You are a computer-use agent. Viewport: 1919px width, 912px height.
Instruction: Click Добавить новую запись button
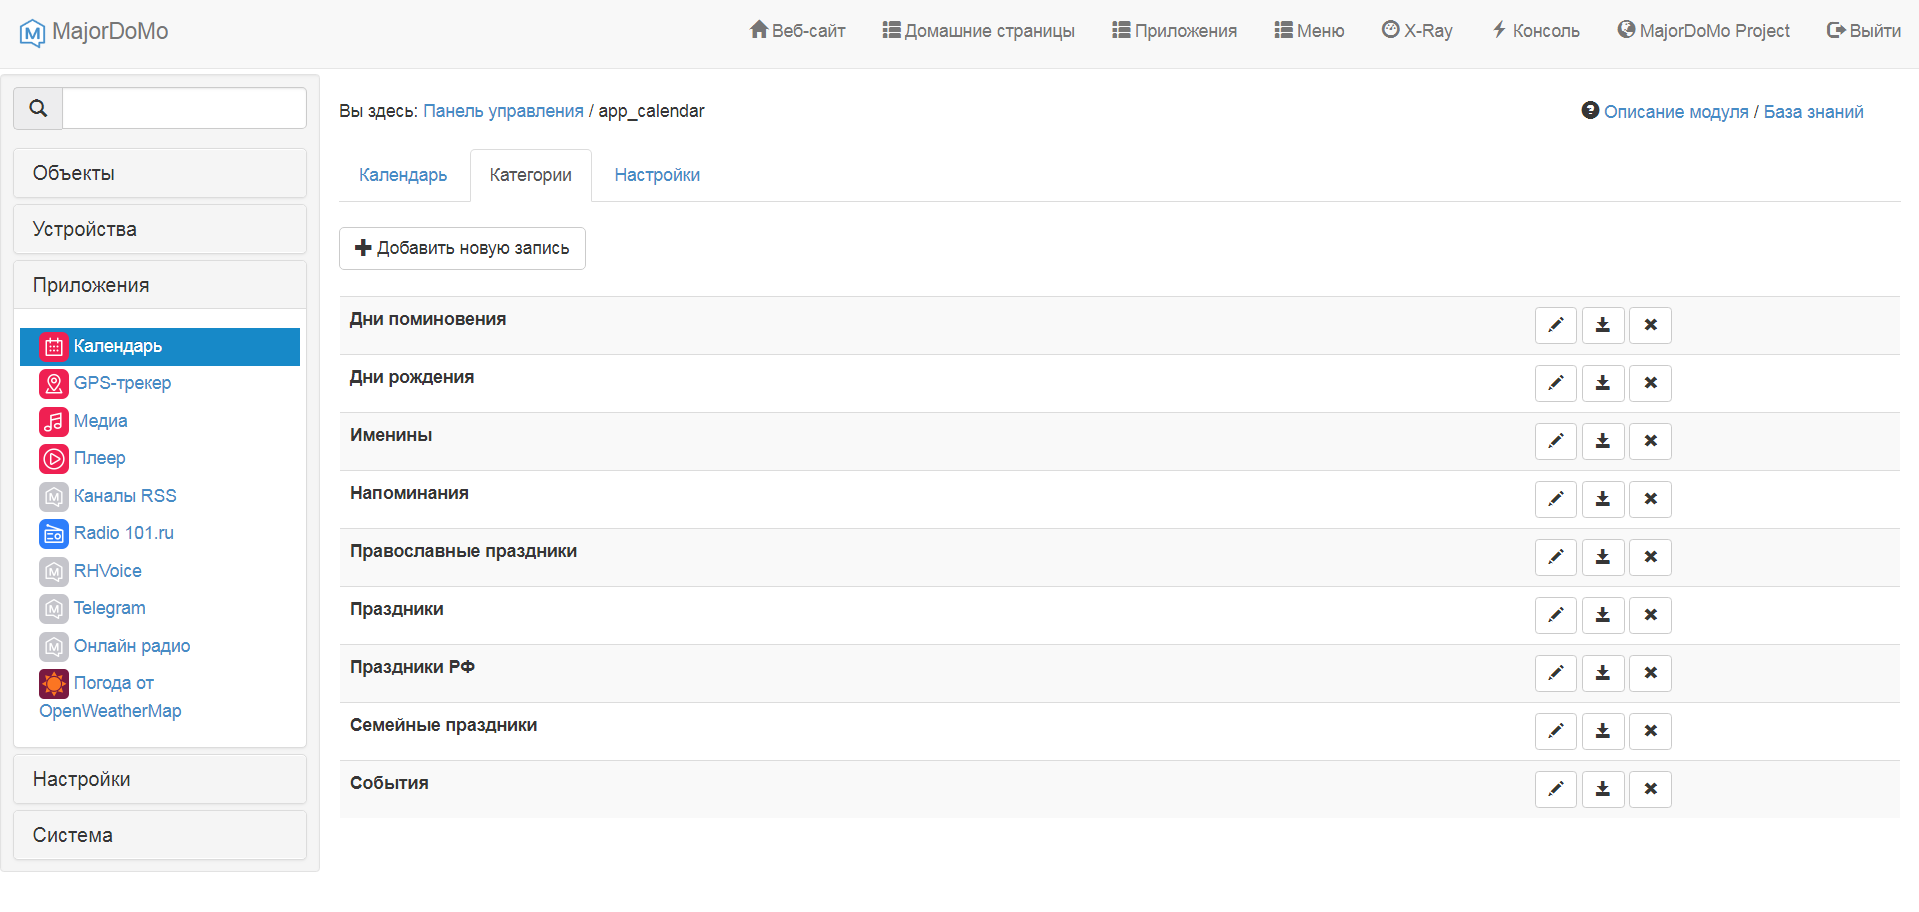[462, 248]
